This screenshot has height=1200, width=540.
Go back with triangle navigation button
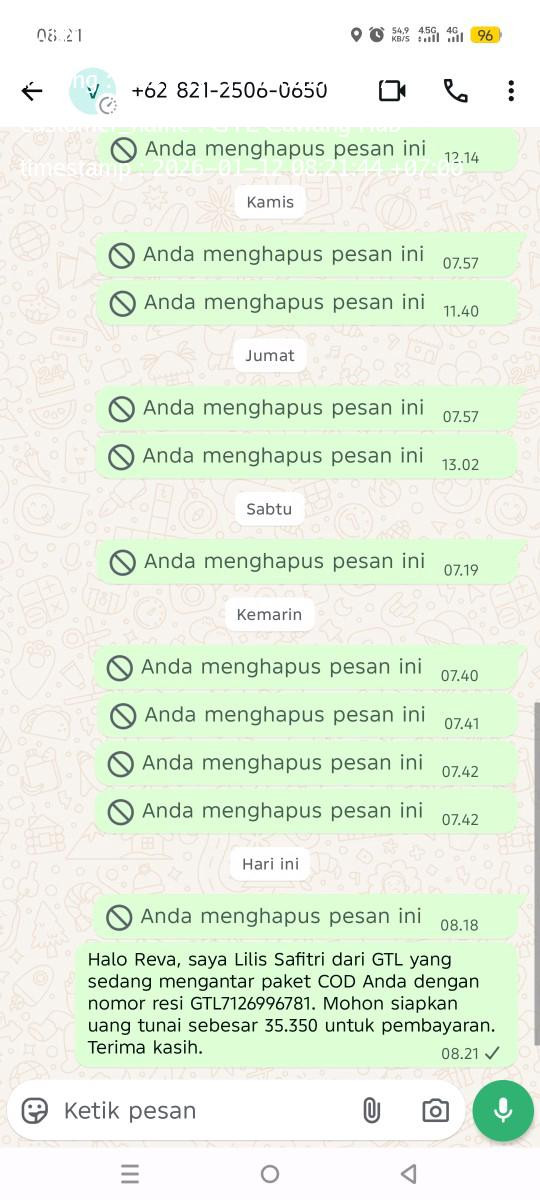tap(407, 1174)
